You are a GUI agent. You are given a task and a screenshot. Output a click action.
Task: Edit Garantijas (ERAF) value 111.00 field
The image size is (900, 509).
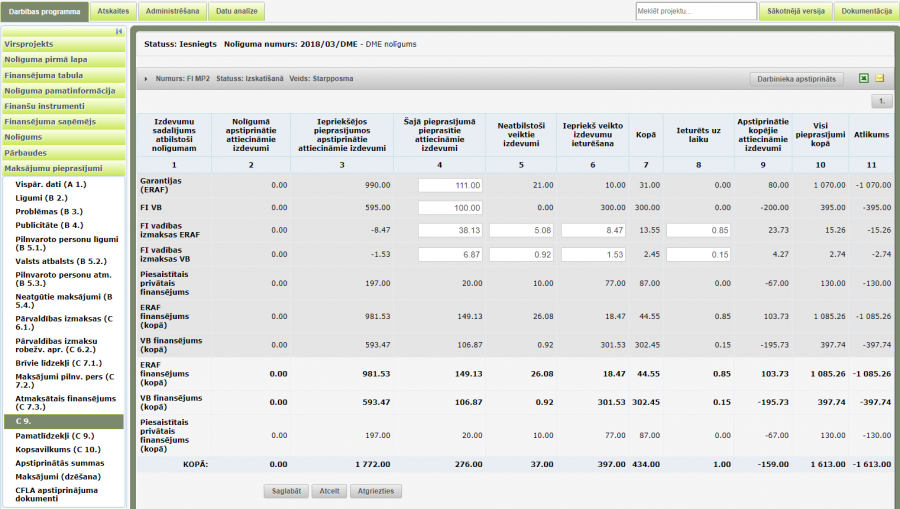click(451, 185)
